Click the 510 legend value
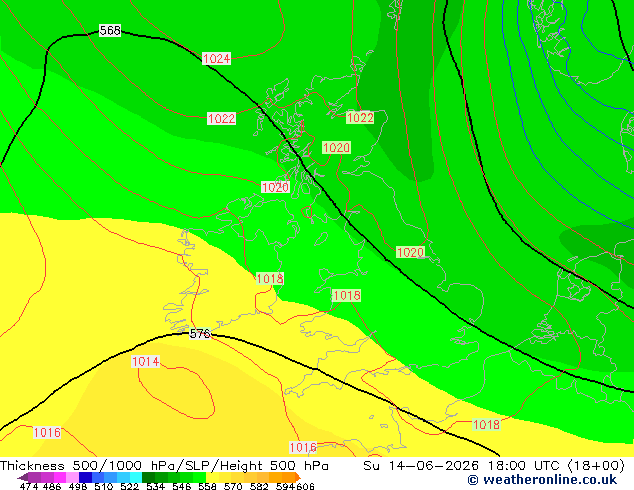 pos(104,486)
